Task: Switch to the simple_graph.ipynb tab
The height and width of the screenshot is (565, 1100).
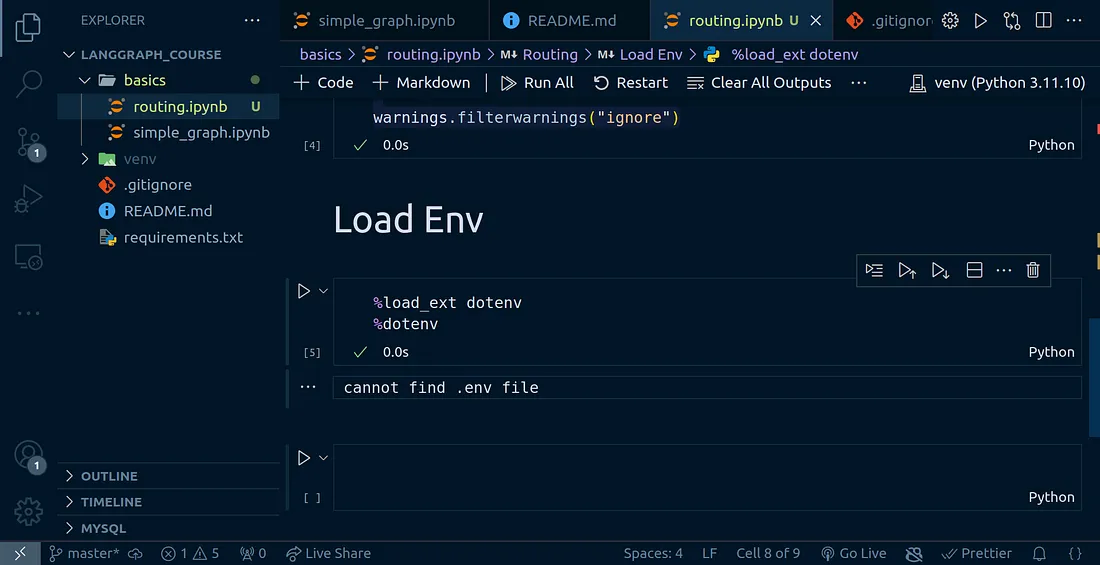Action: (386, 20)
